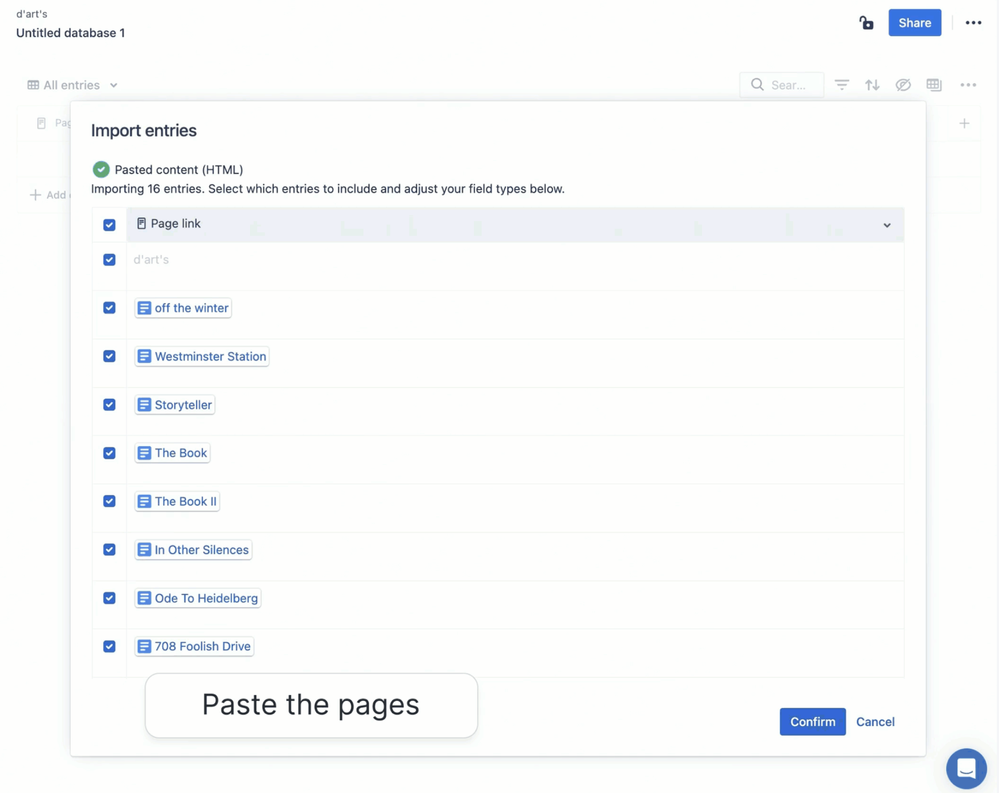This screenshot has width=999, height=793.
Task: Click the Confirm button
Action: (x=812, y=722)
